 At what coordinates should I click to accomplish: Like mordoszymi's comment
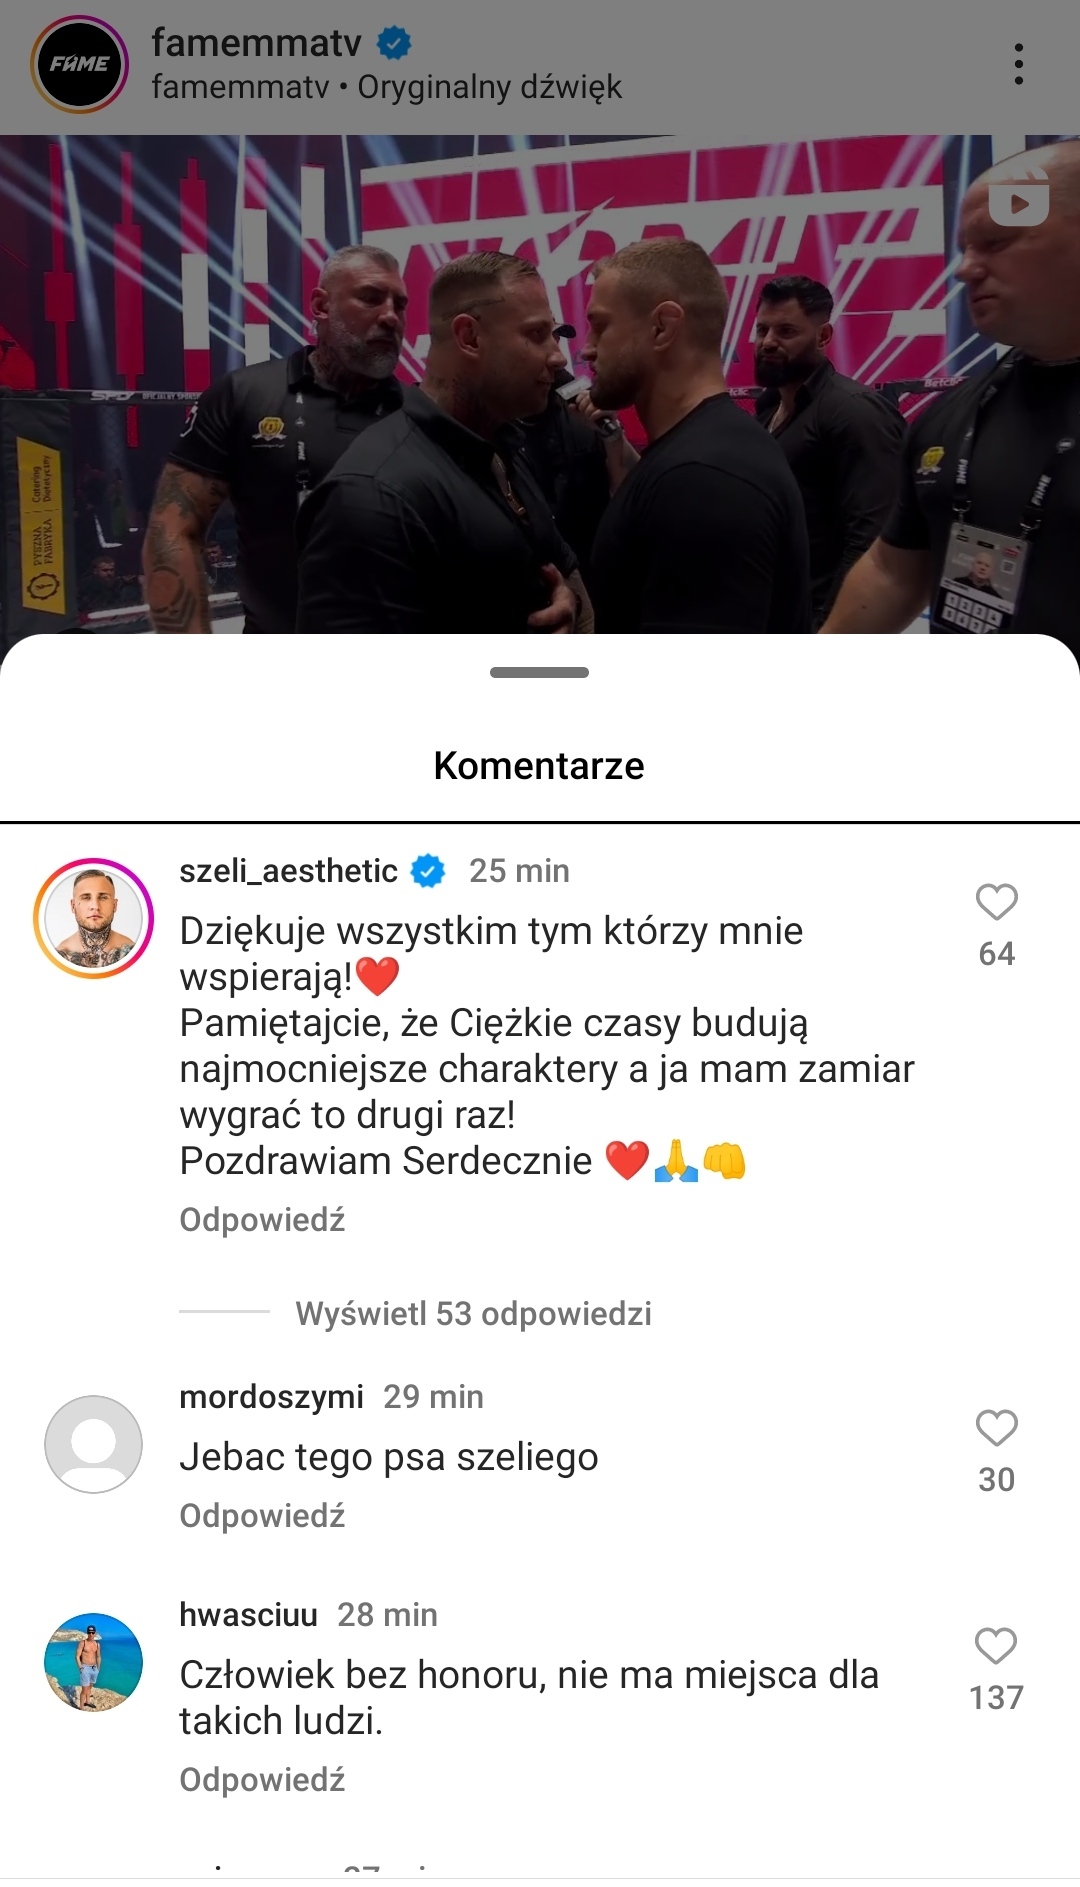(996, 1428)
